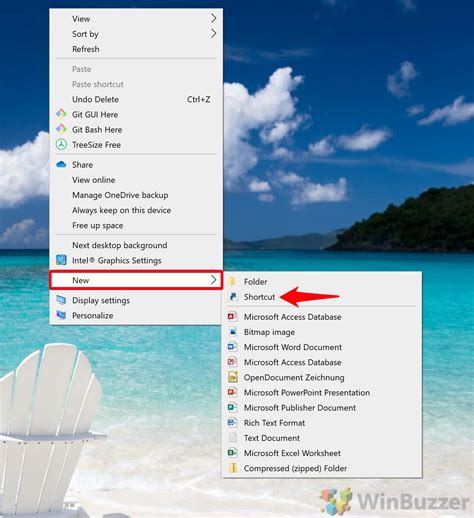474x518 pixels.
Task: Open Manage OneDrive backup
Action: pos(136,195)
